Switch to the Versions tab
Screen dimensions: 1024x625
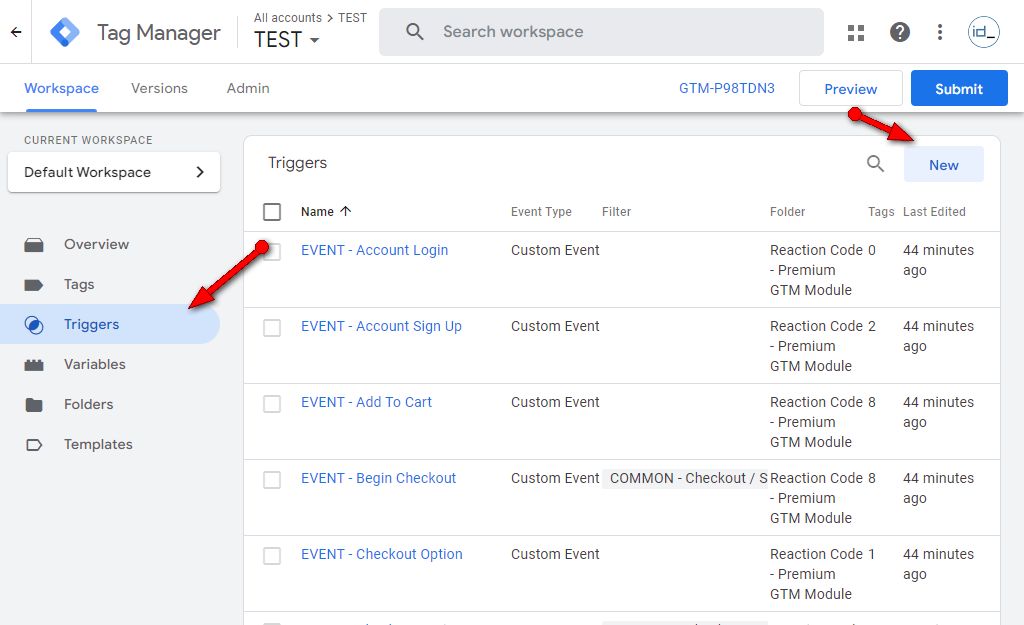coord(159,88)
